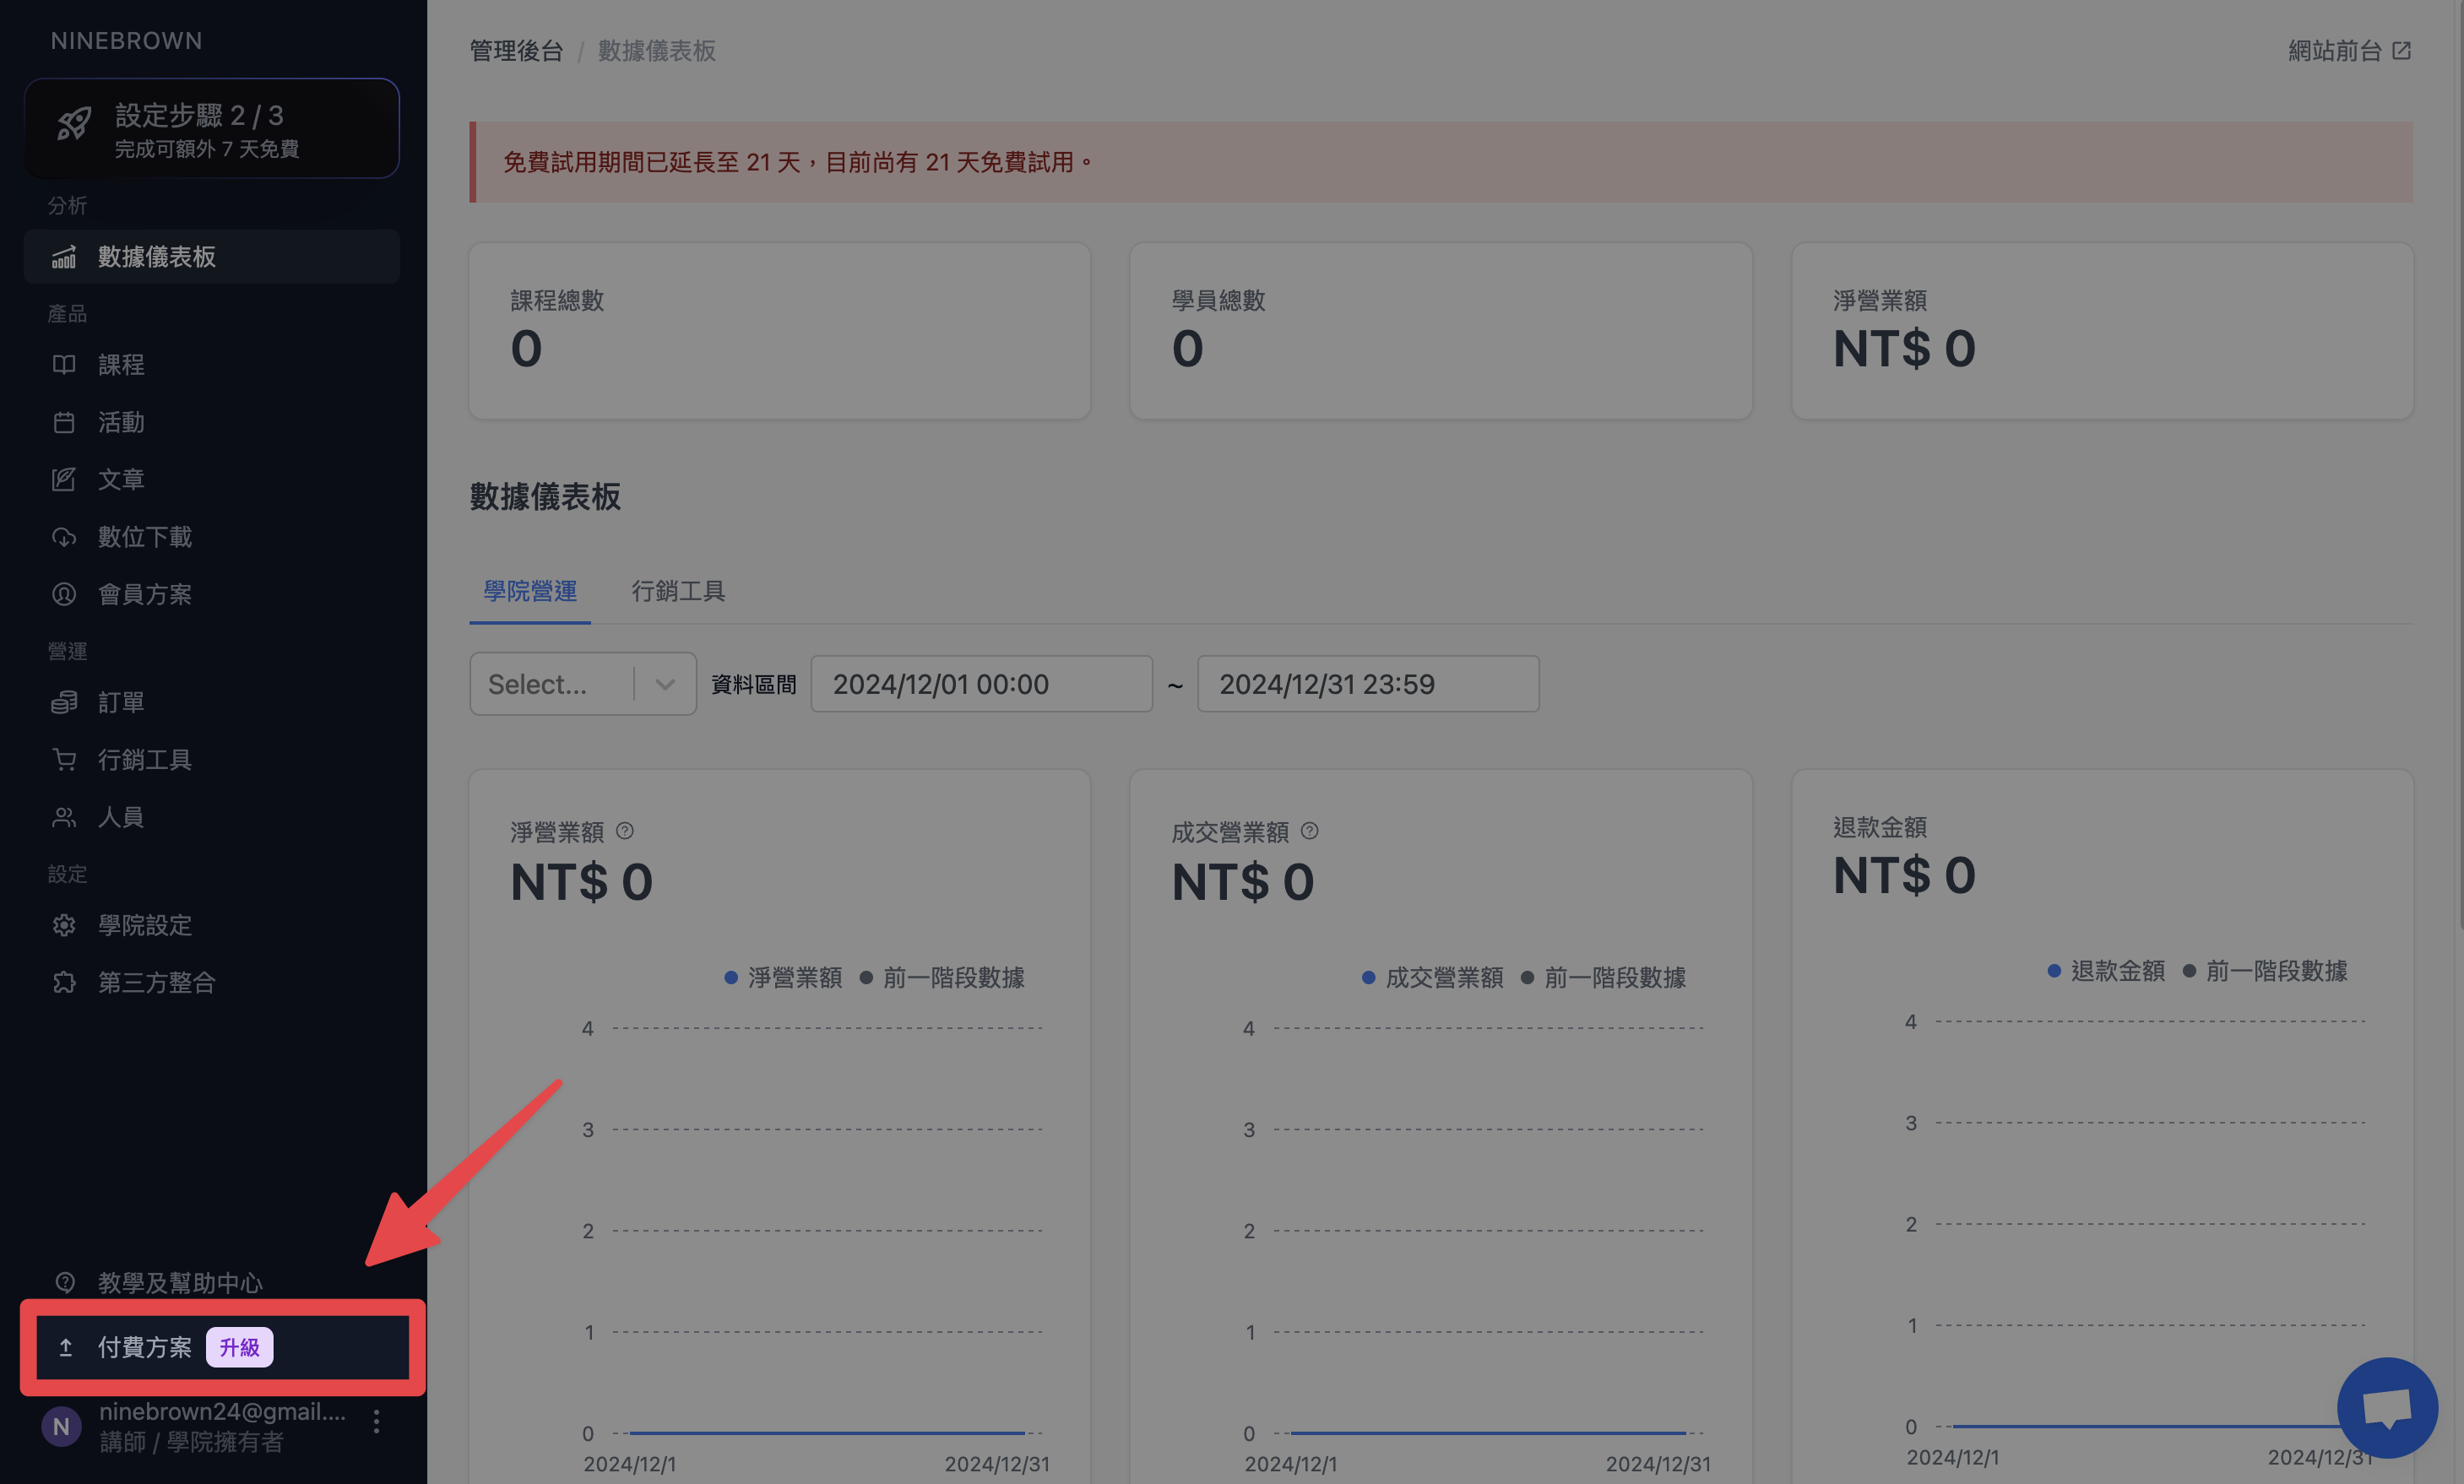
Task: Click the pencil icon next to 文章
Action: click(x=64, y=480)
